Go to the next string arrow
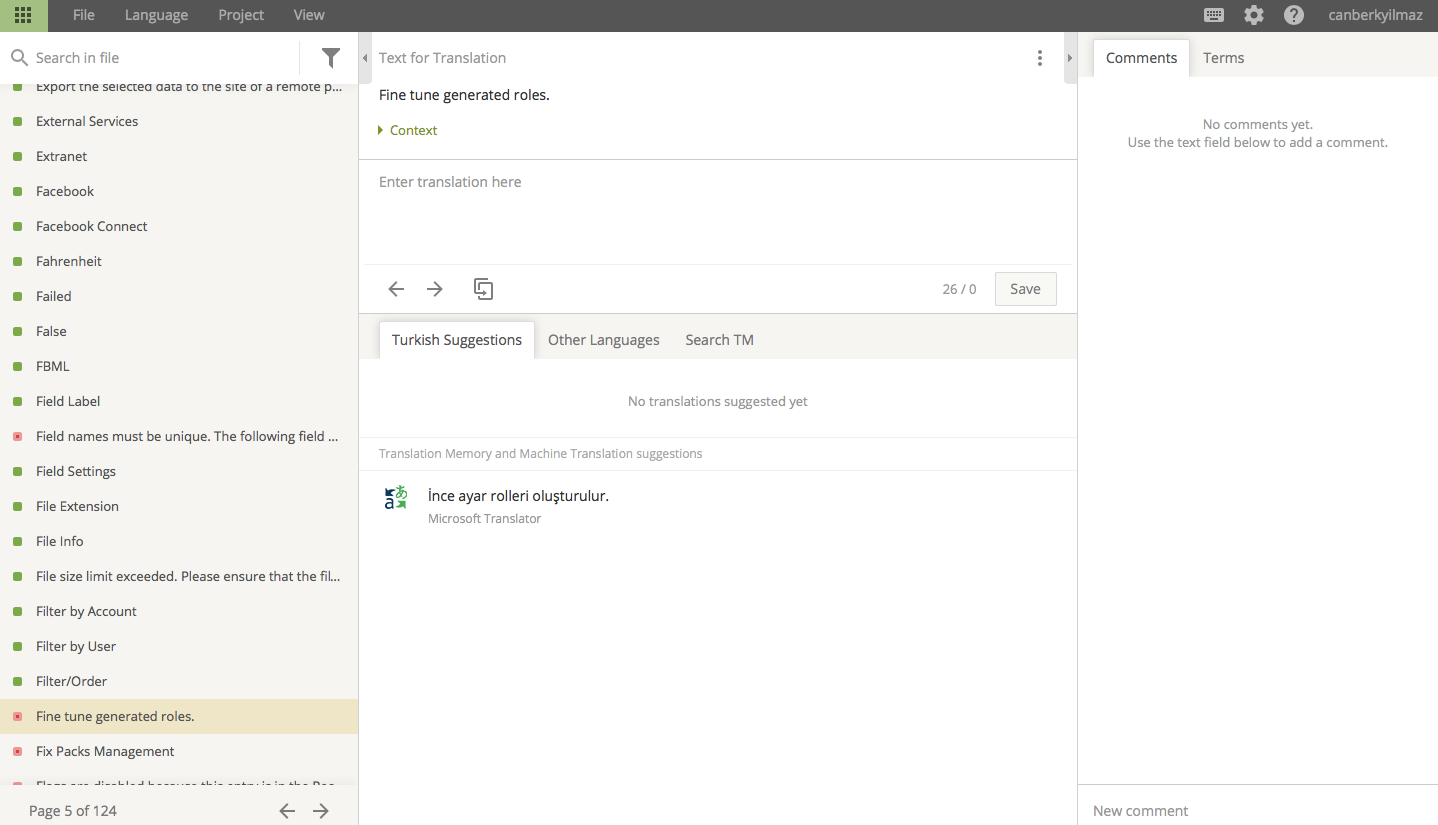Screen dimensions: 1438x825 pyautogui.click(x=434, y=289)
